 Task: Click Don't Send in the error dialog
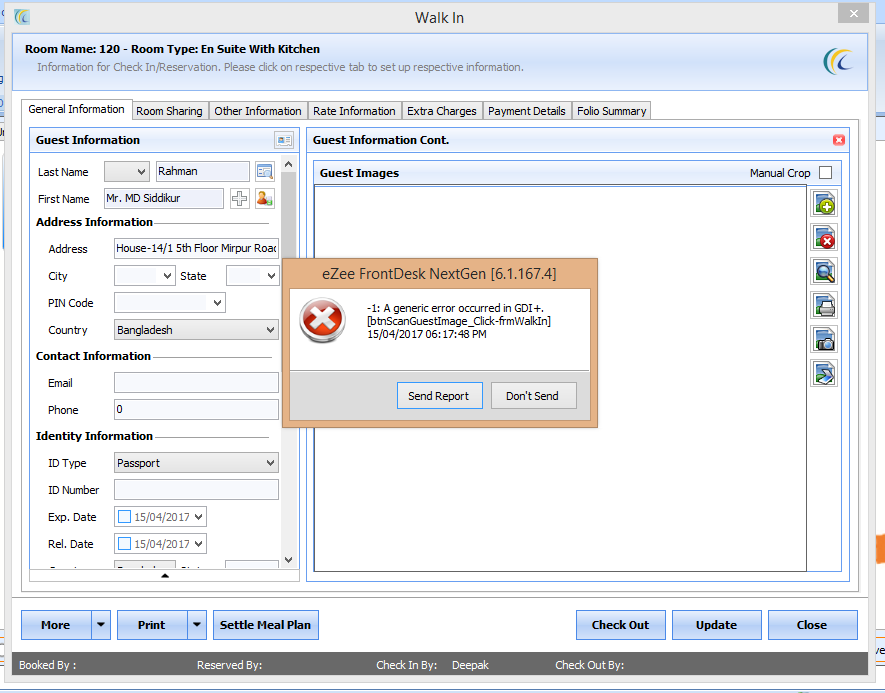(x=533, y=396)
